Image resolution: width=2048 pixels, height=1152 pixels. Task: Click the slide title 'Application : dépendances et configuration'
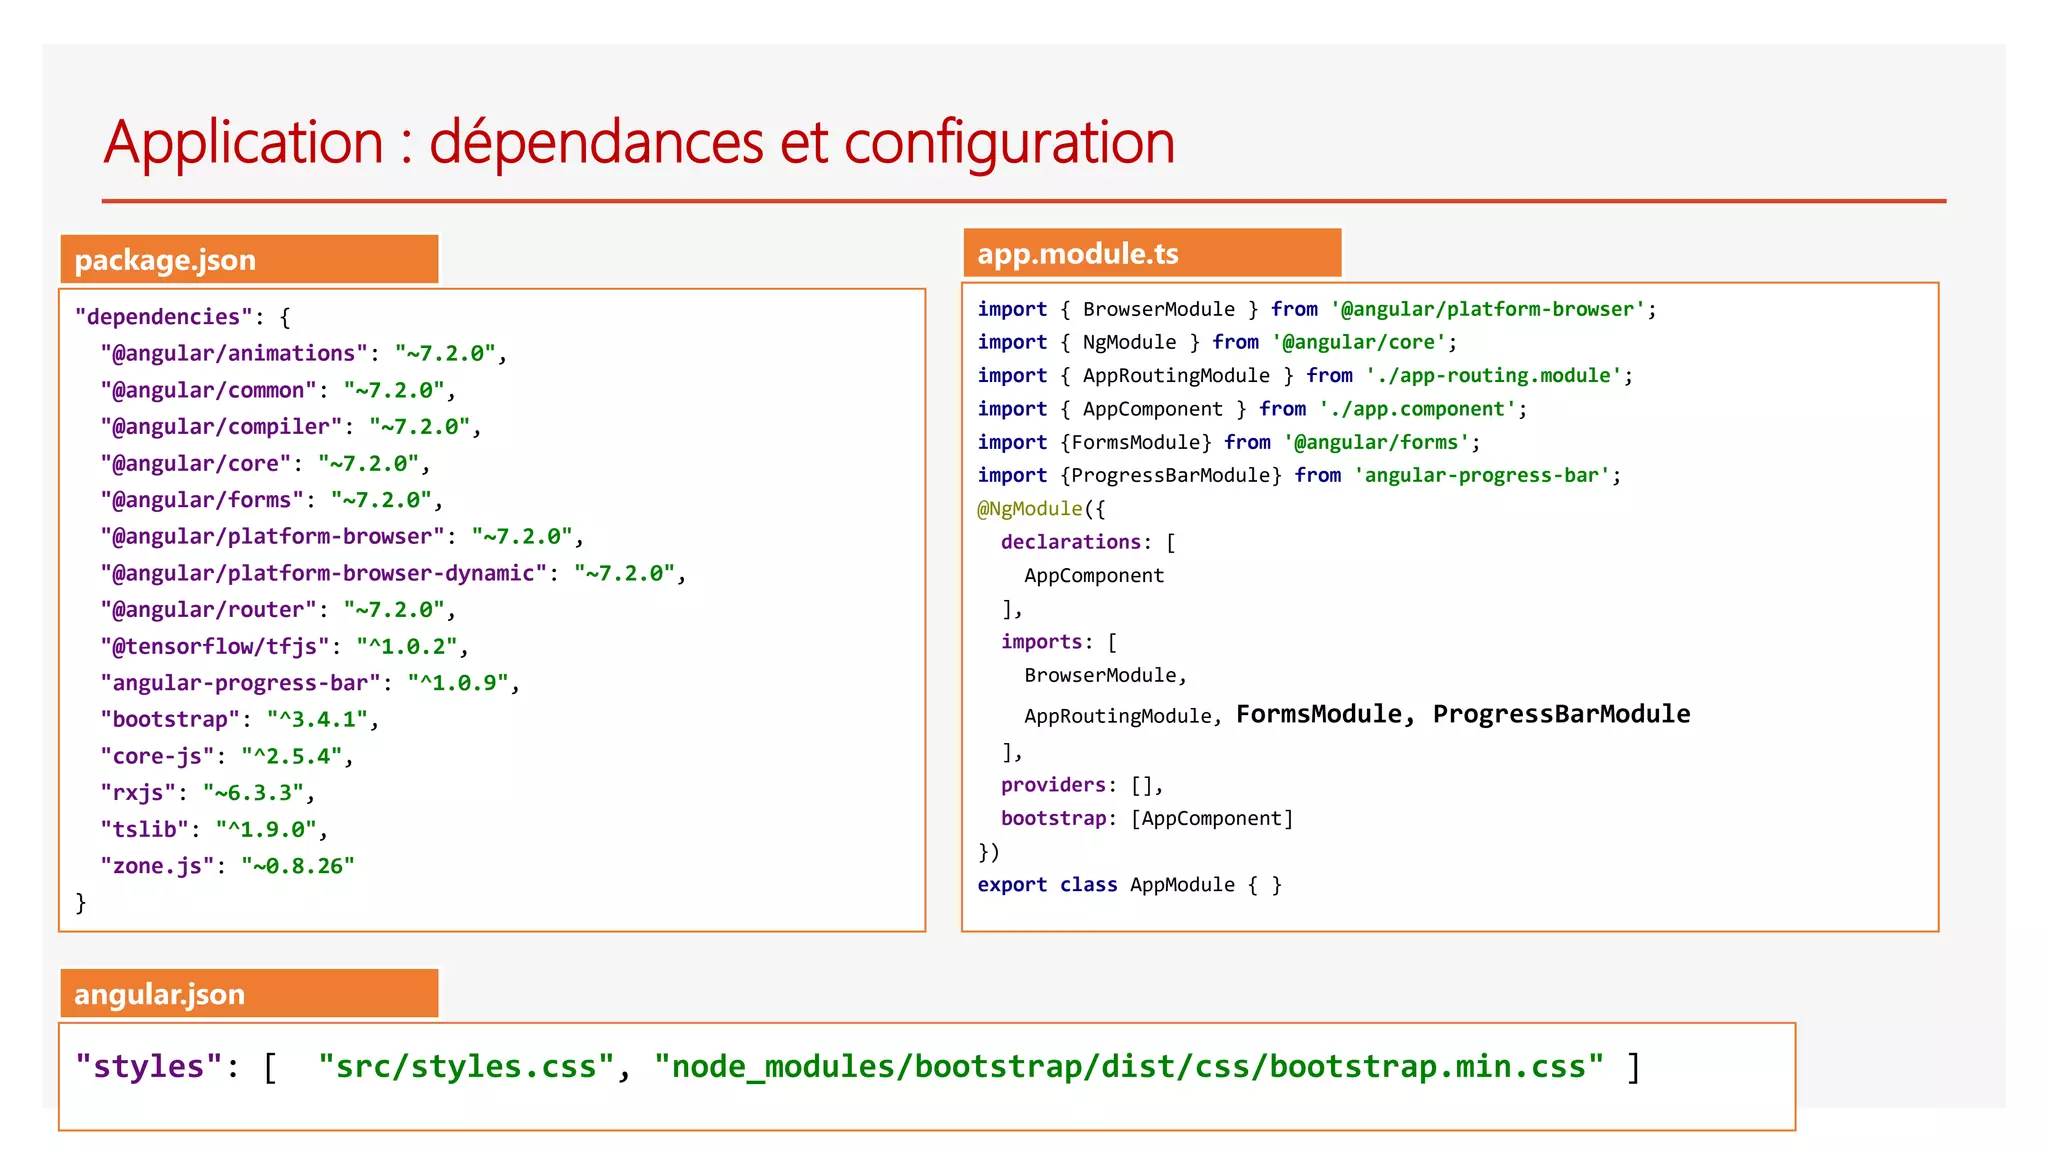639,142
